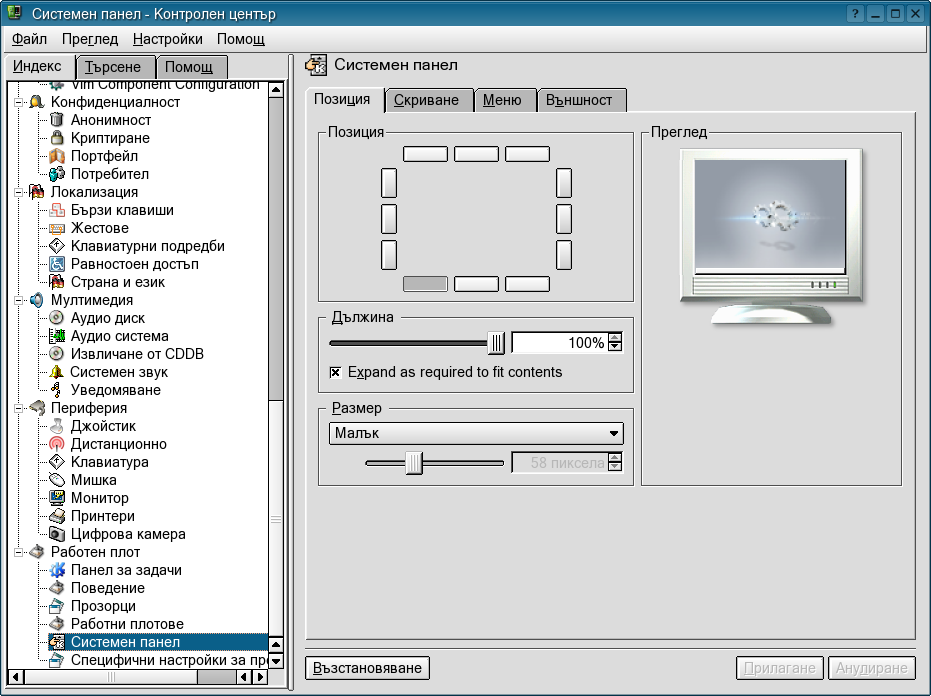
Task: Toggle Expand as required to fit contents
Action: point(336,373)
